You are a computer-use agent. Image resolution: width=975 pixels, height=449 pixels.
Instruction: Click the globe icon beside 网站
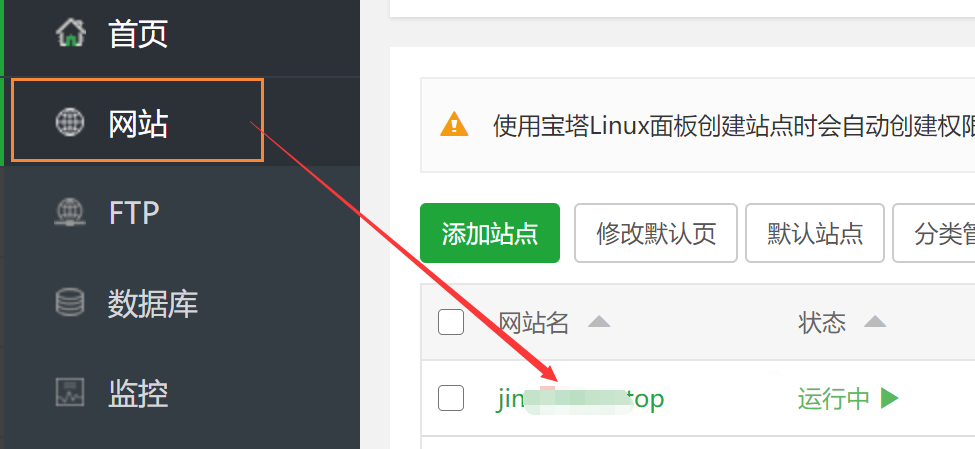click(70, 122)
